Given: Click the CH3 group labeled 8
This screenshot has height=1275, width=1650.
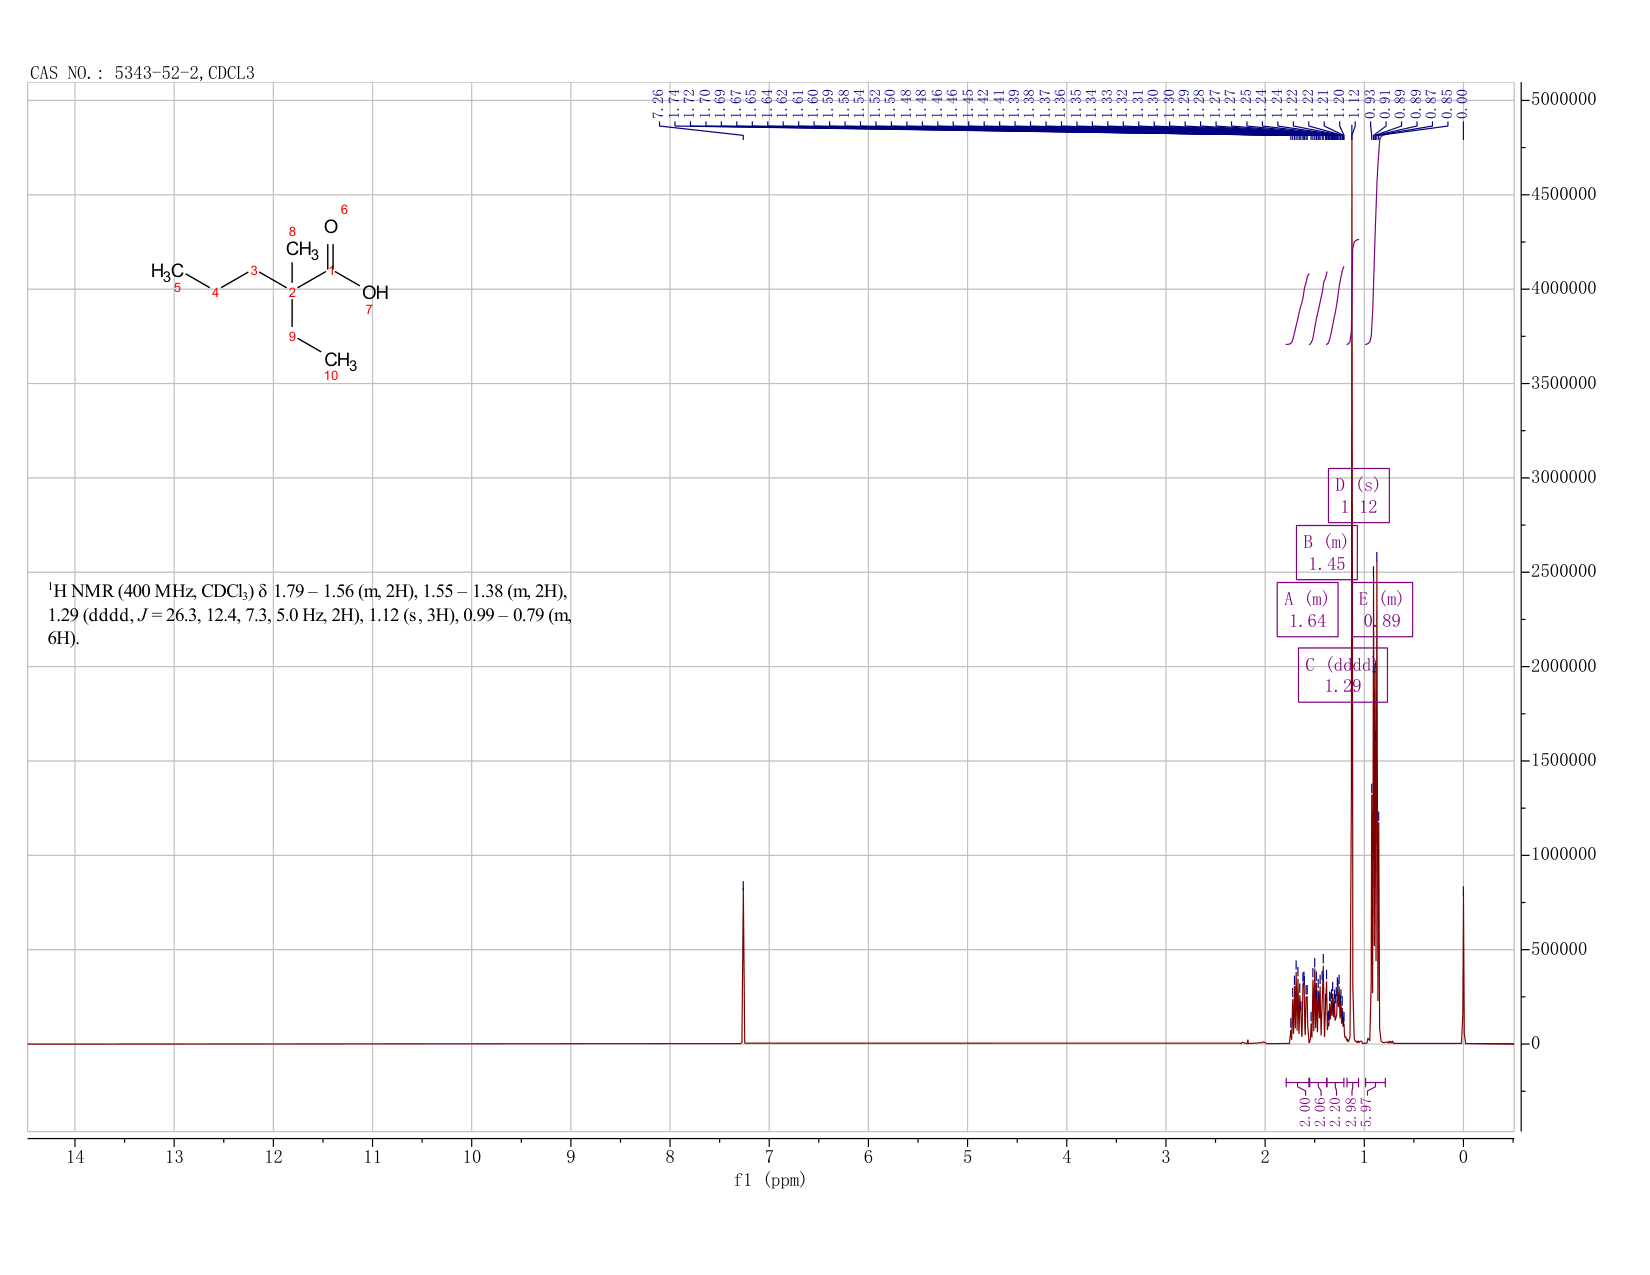Looking at the screenshot, I should tap(302, 249).
